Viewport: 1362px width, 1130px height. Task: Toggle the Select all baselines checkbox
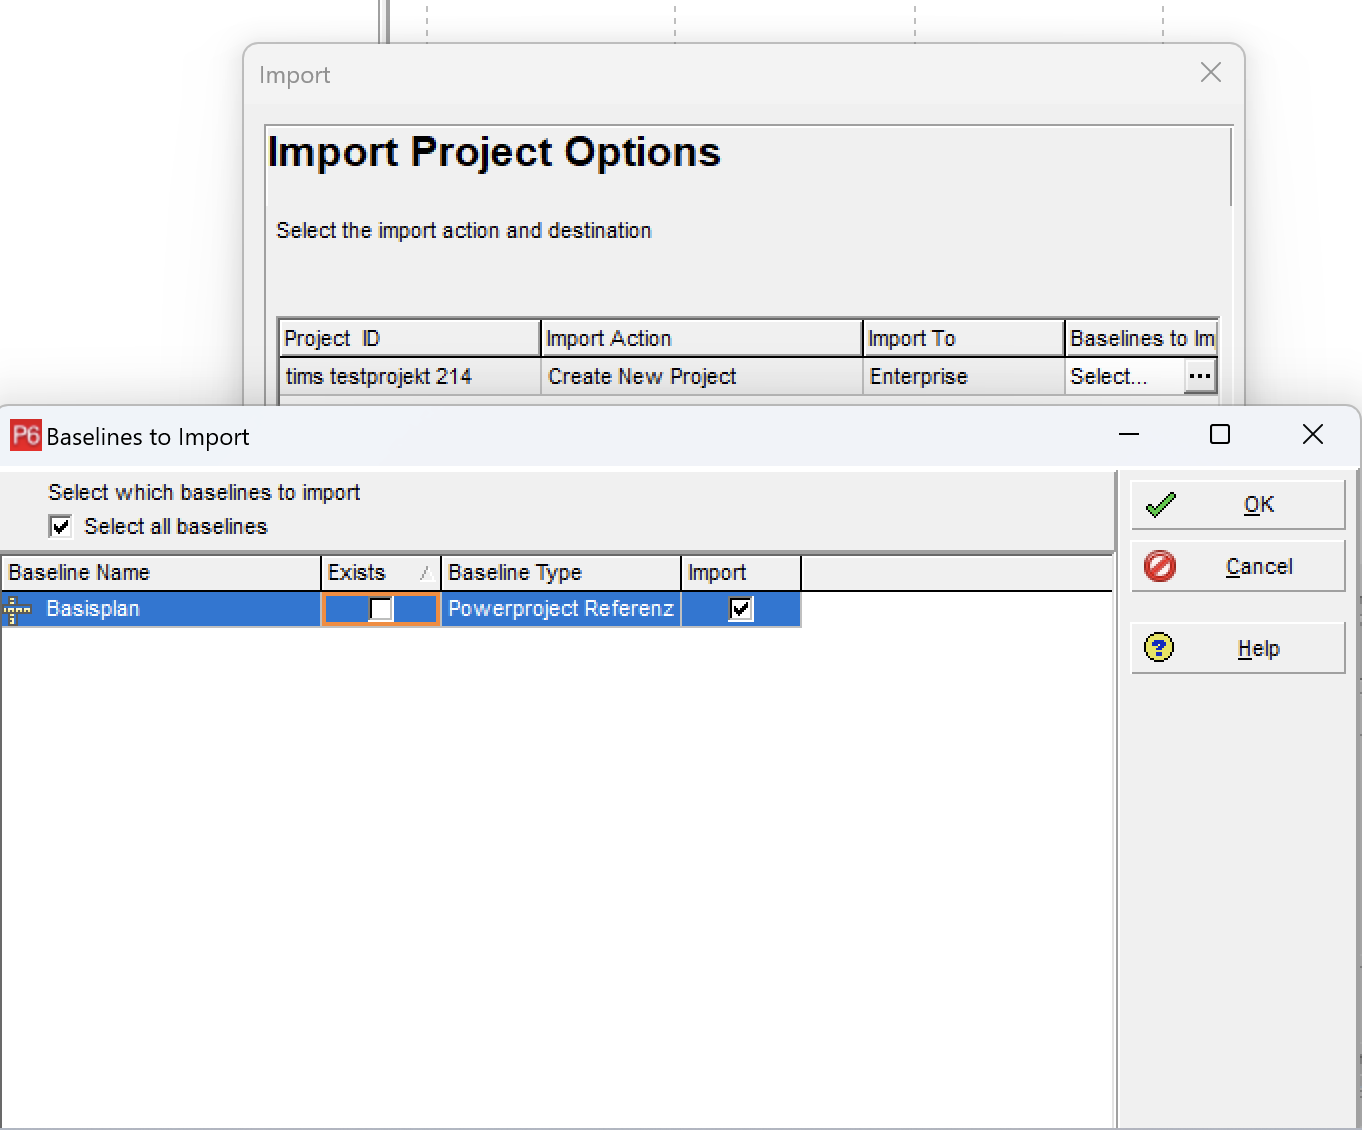click(60, 526)
